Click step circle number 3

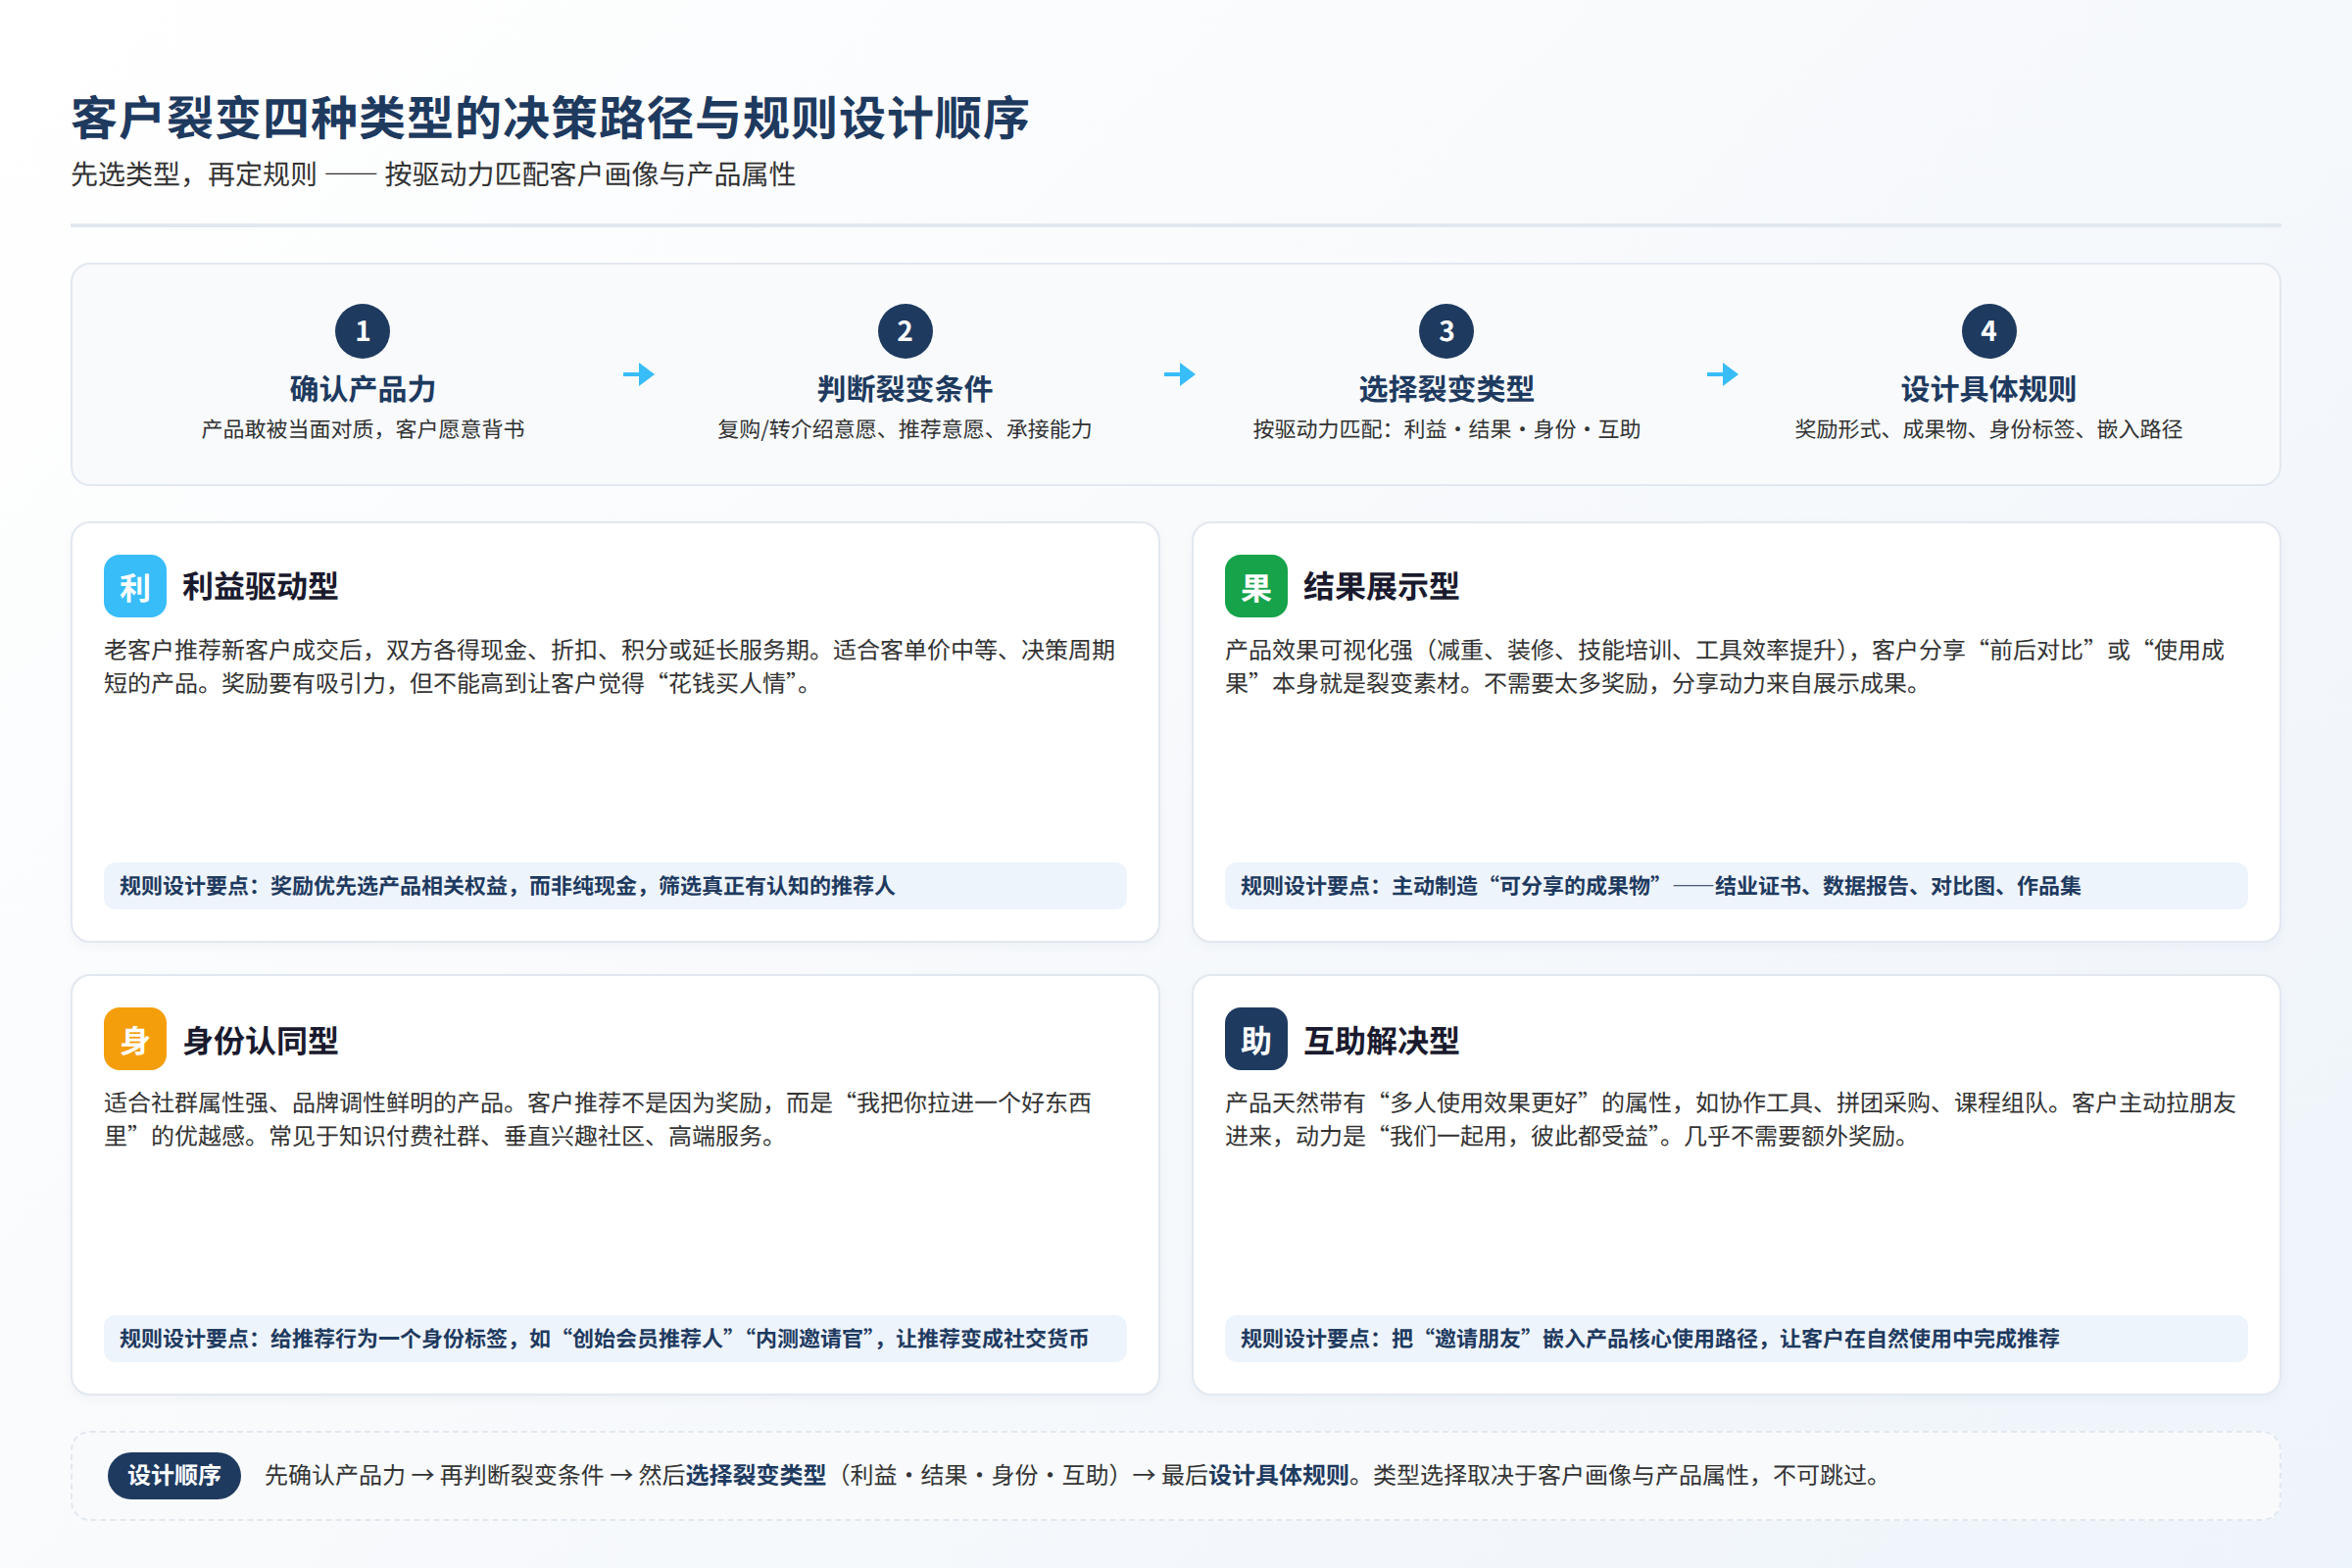click(x=1447, y=331)
